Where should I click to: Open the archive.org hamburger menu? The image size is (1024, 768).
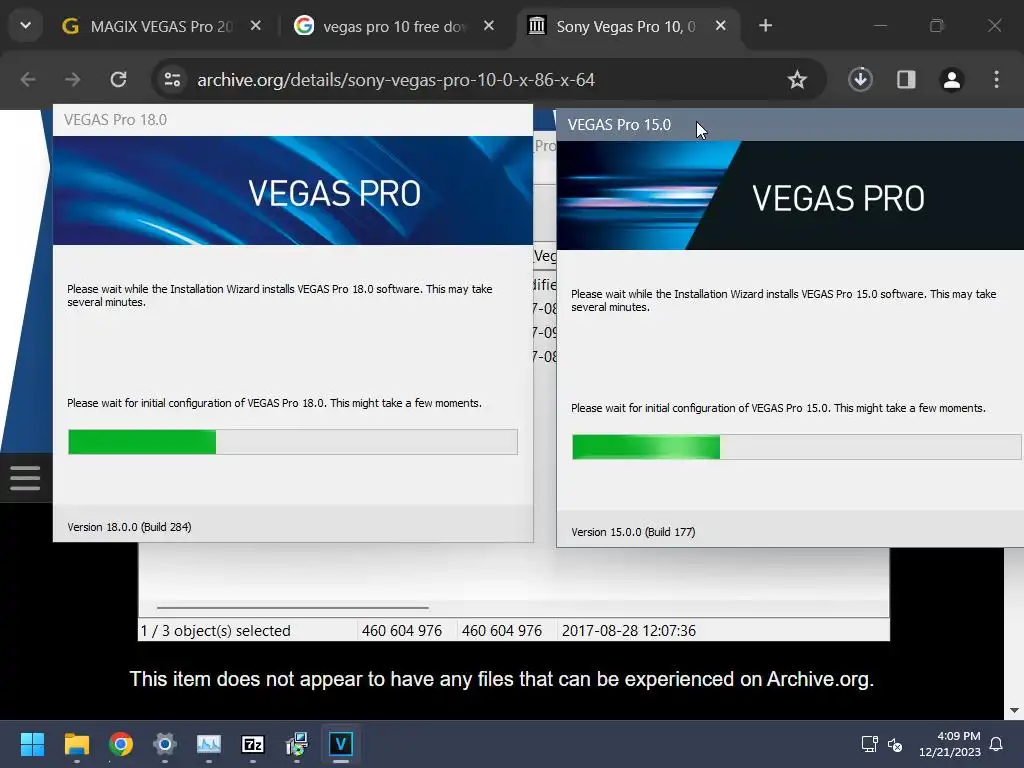[25, 478]
